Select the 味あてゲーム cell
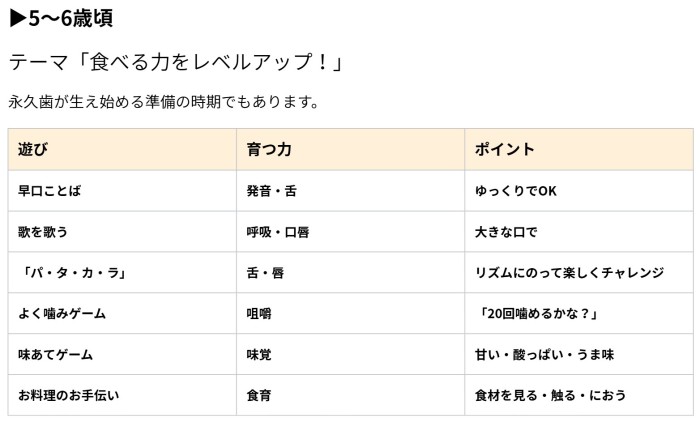This screenshot has width=700, height=422. point(122,354)
